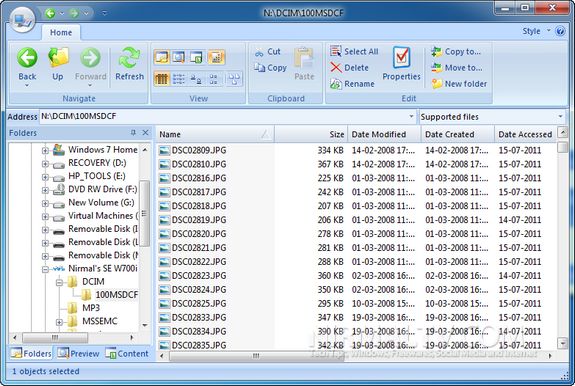Open the Forward button history dropdown arrow
Screen dimensions: 575x386
pos(90,85)
